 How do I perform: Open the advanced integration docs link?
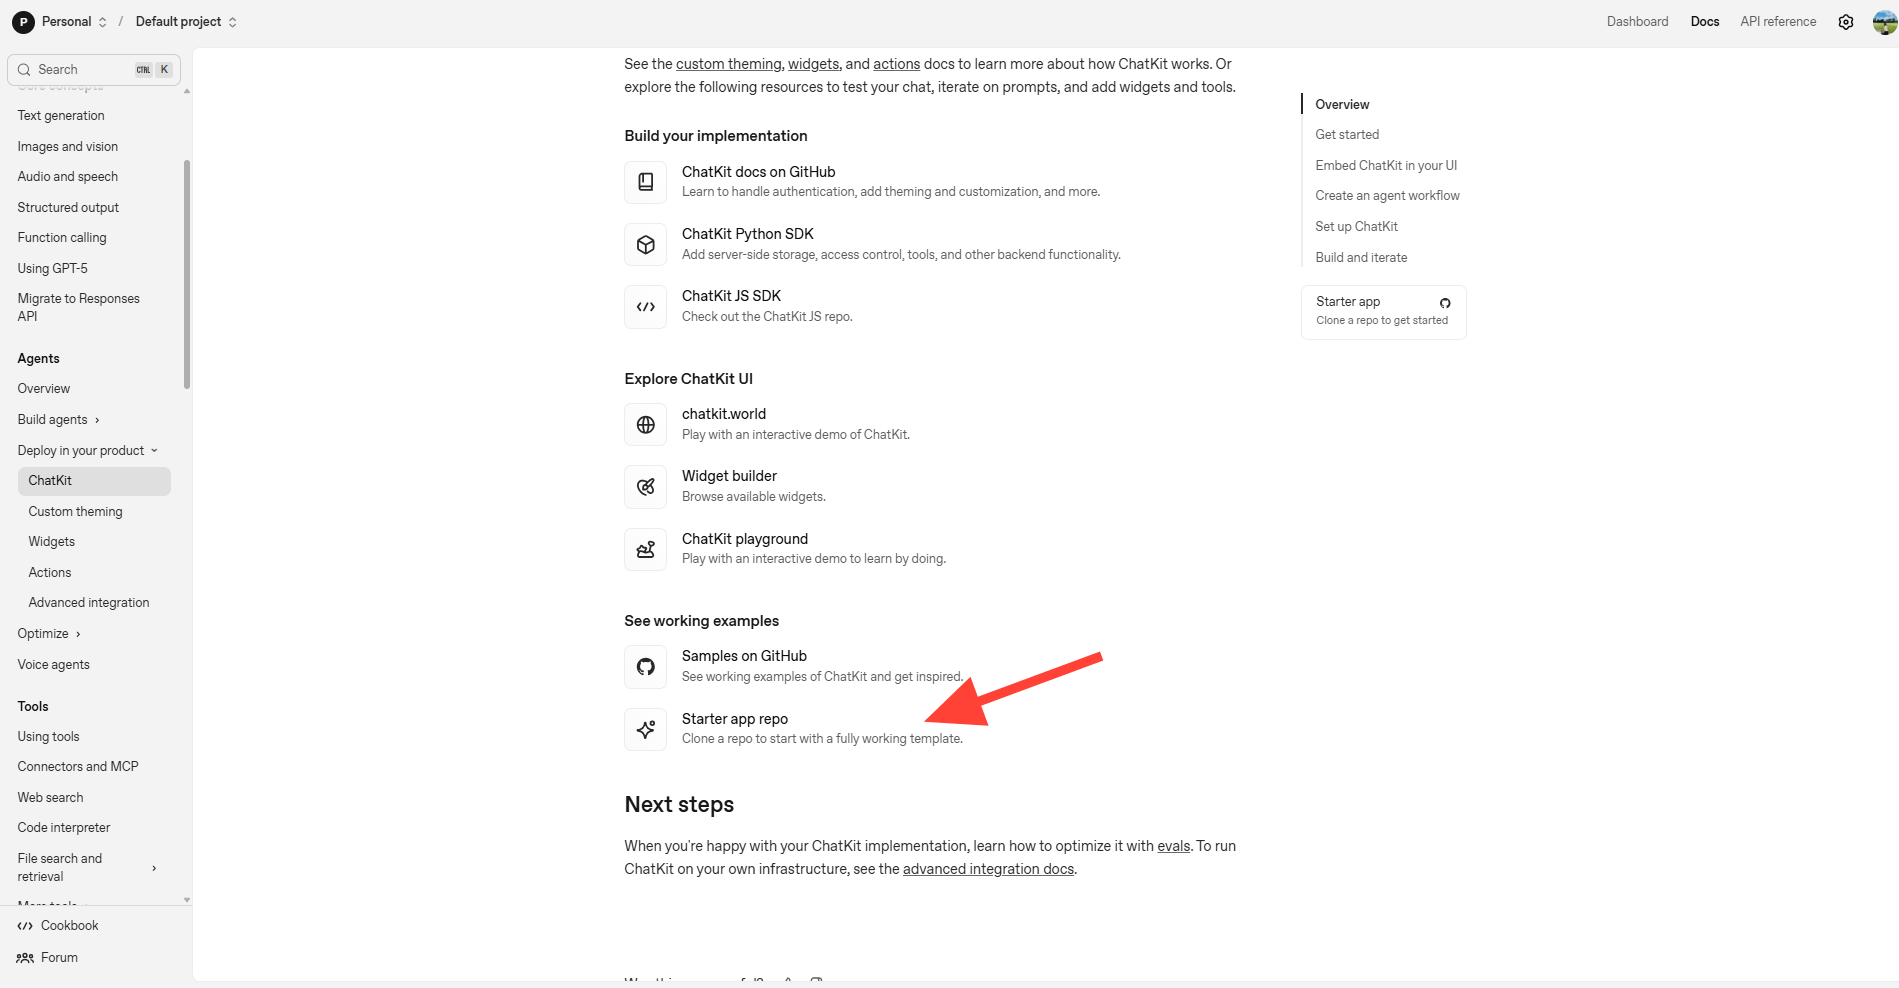click(988, 869)
